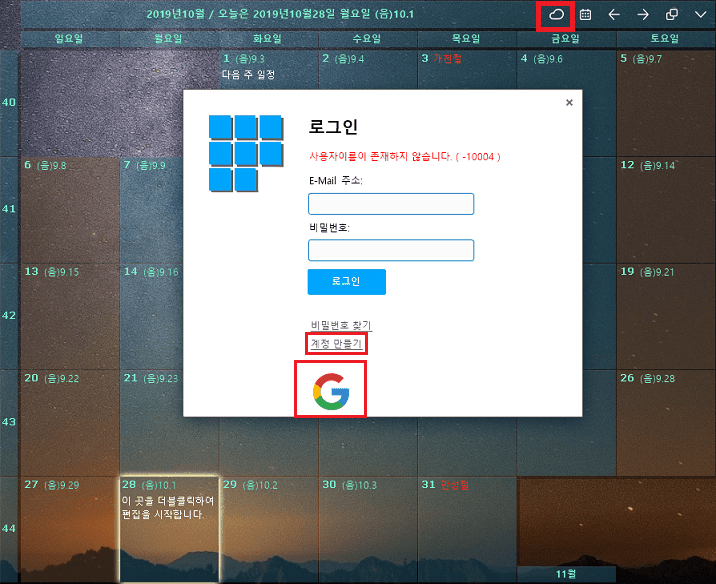Select the 금요일 column header
The width and height of the screenshot is (716, 584).
click(x=566, y=39)
